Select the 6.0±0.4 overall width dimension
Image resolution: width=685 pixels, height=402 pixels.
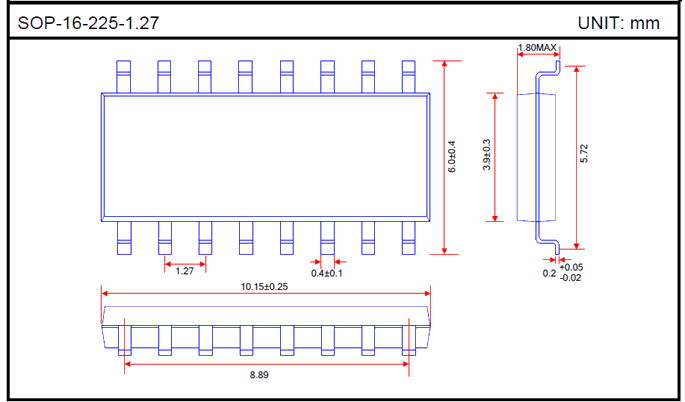tap(452, 157)
